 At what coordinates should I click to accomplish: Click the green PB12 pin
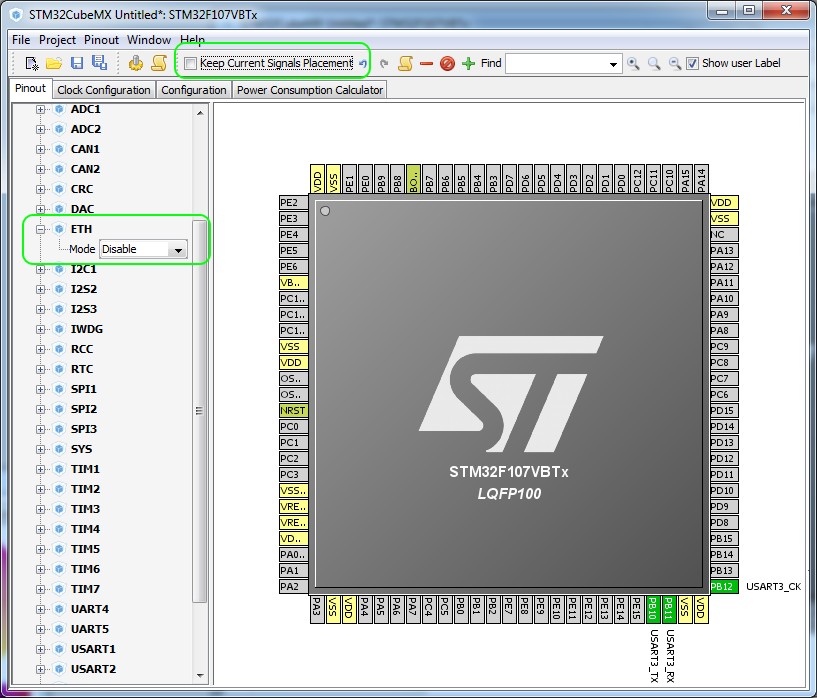pyautogui.click(x=724, y=587)
